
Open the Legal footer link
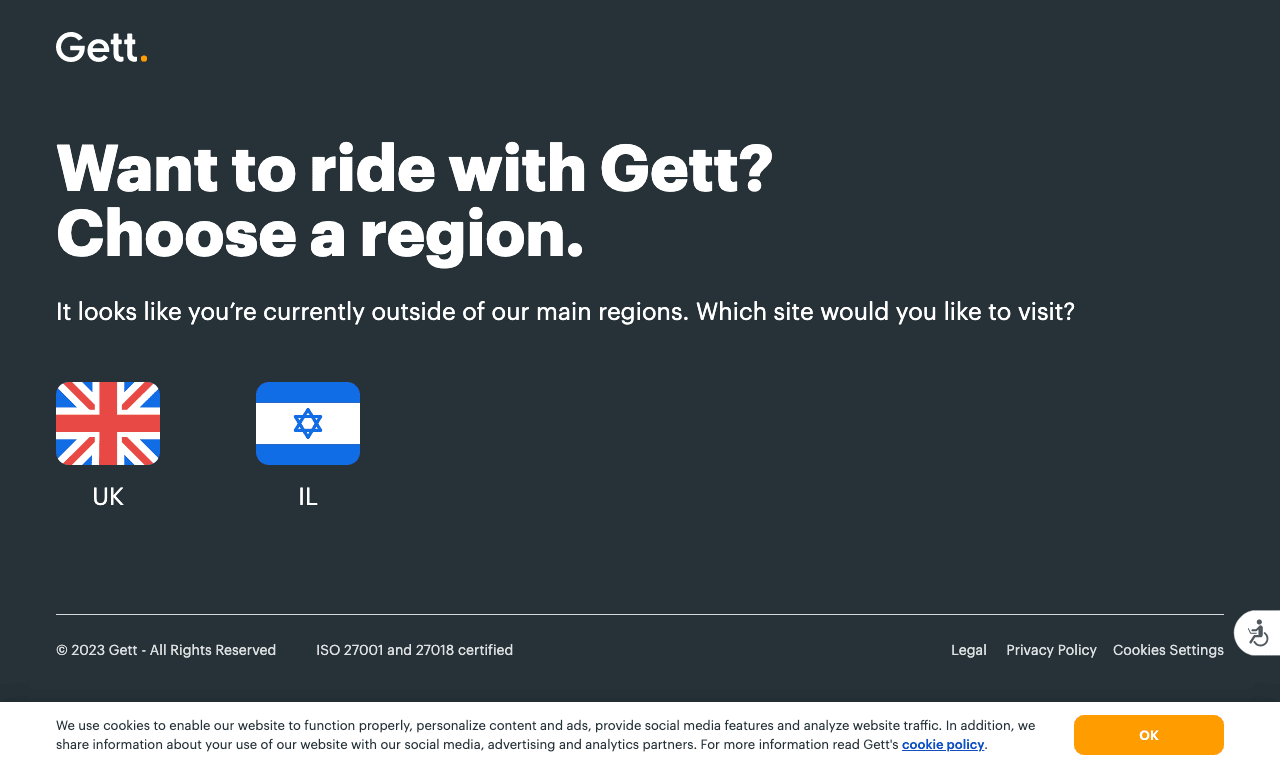click(x=969, y=650)
